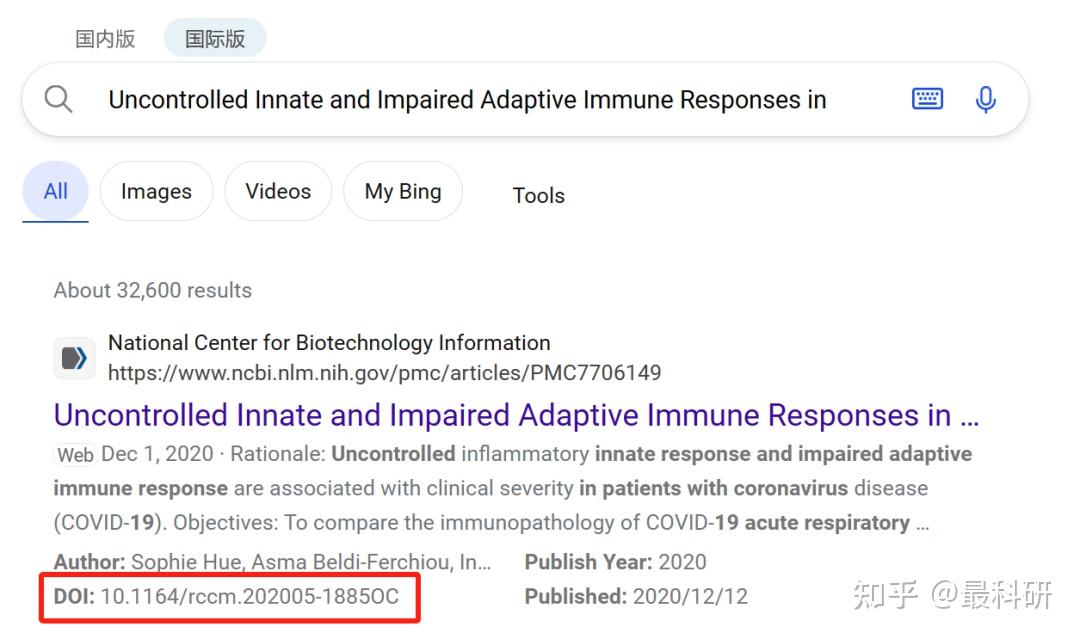Switch to 国内版 search tab
The image size is (1080, 639).
click(105, 39)
